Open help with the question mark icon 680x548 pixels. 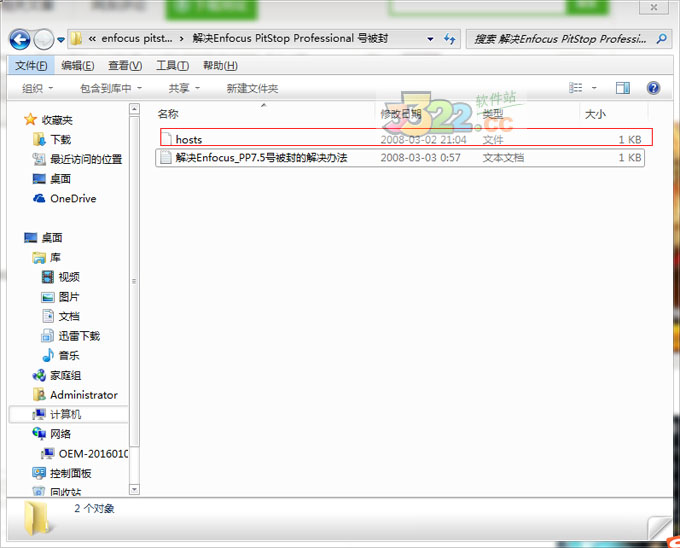(x=653, y=88)
